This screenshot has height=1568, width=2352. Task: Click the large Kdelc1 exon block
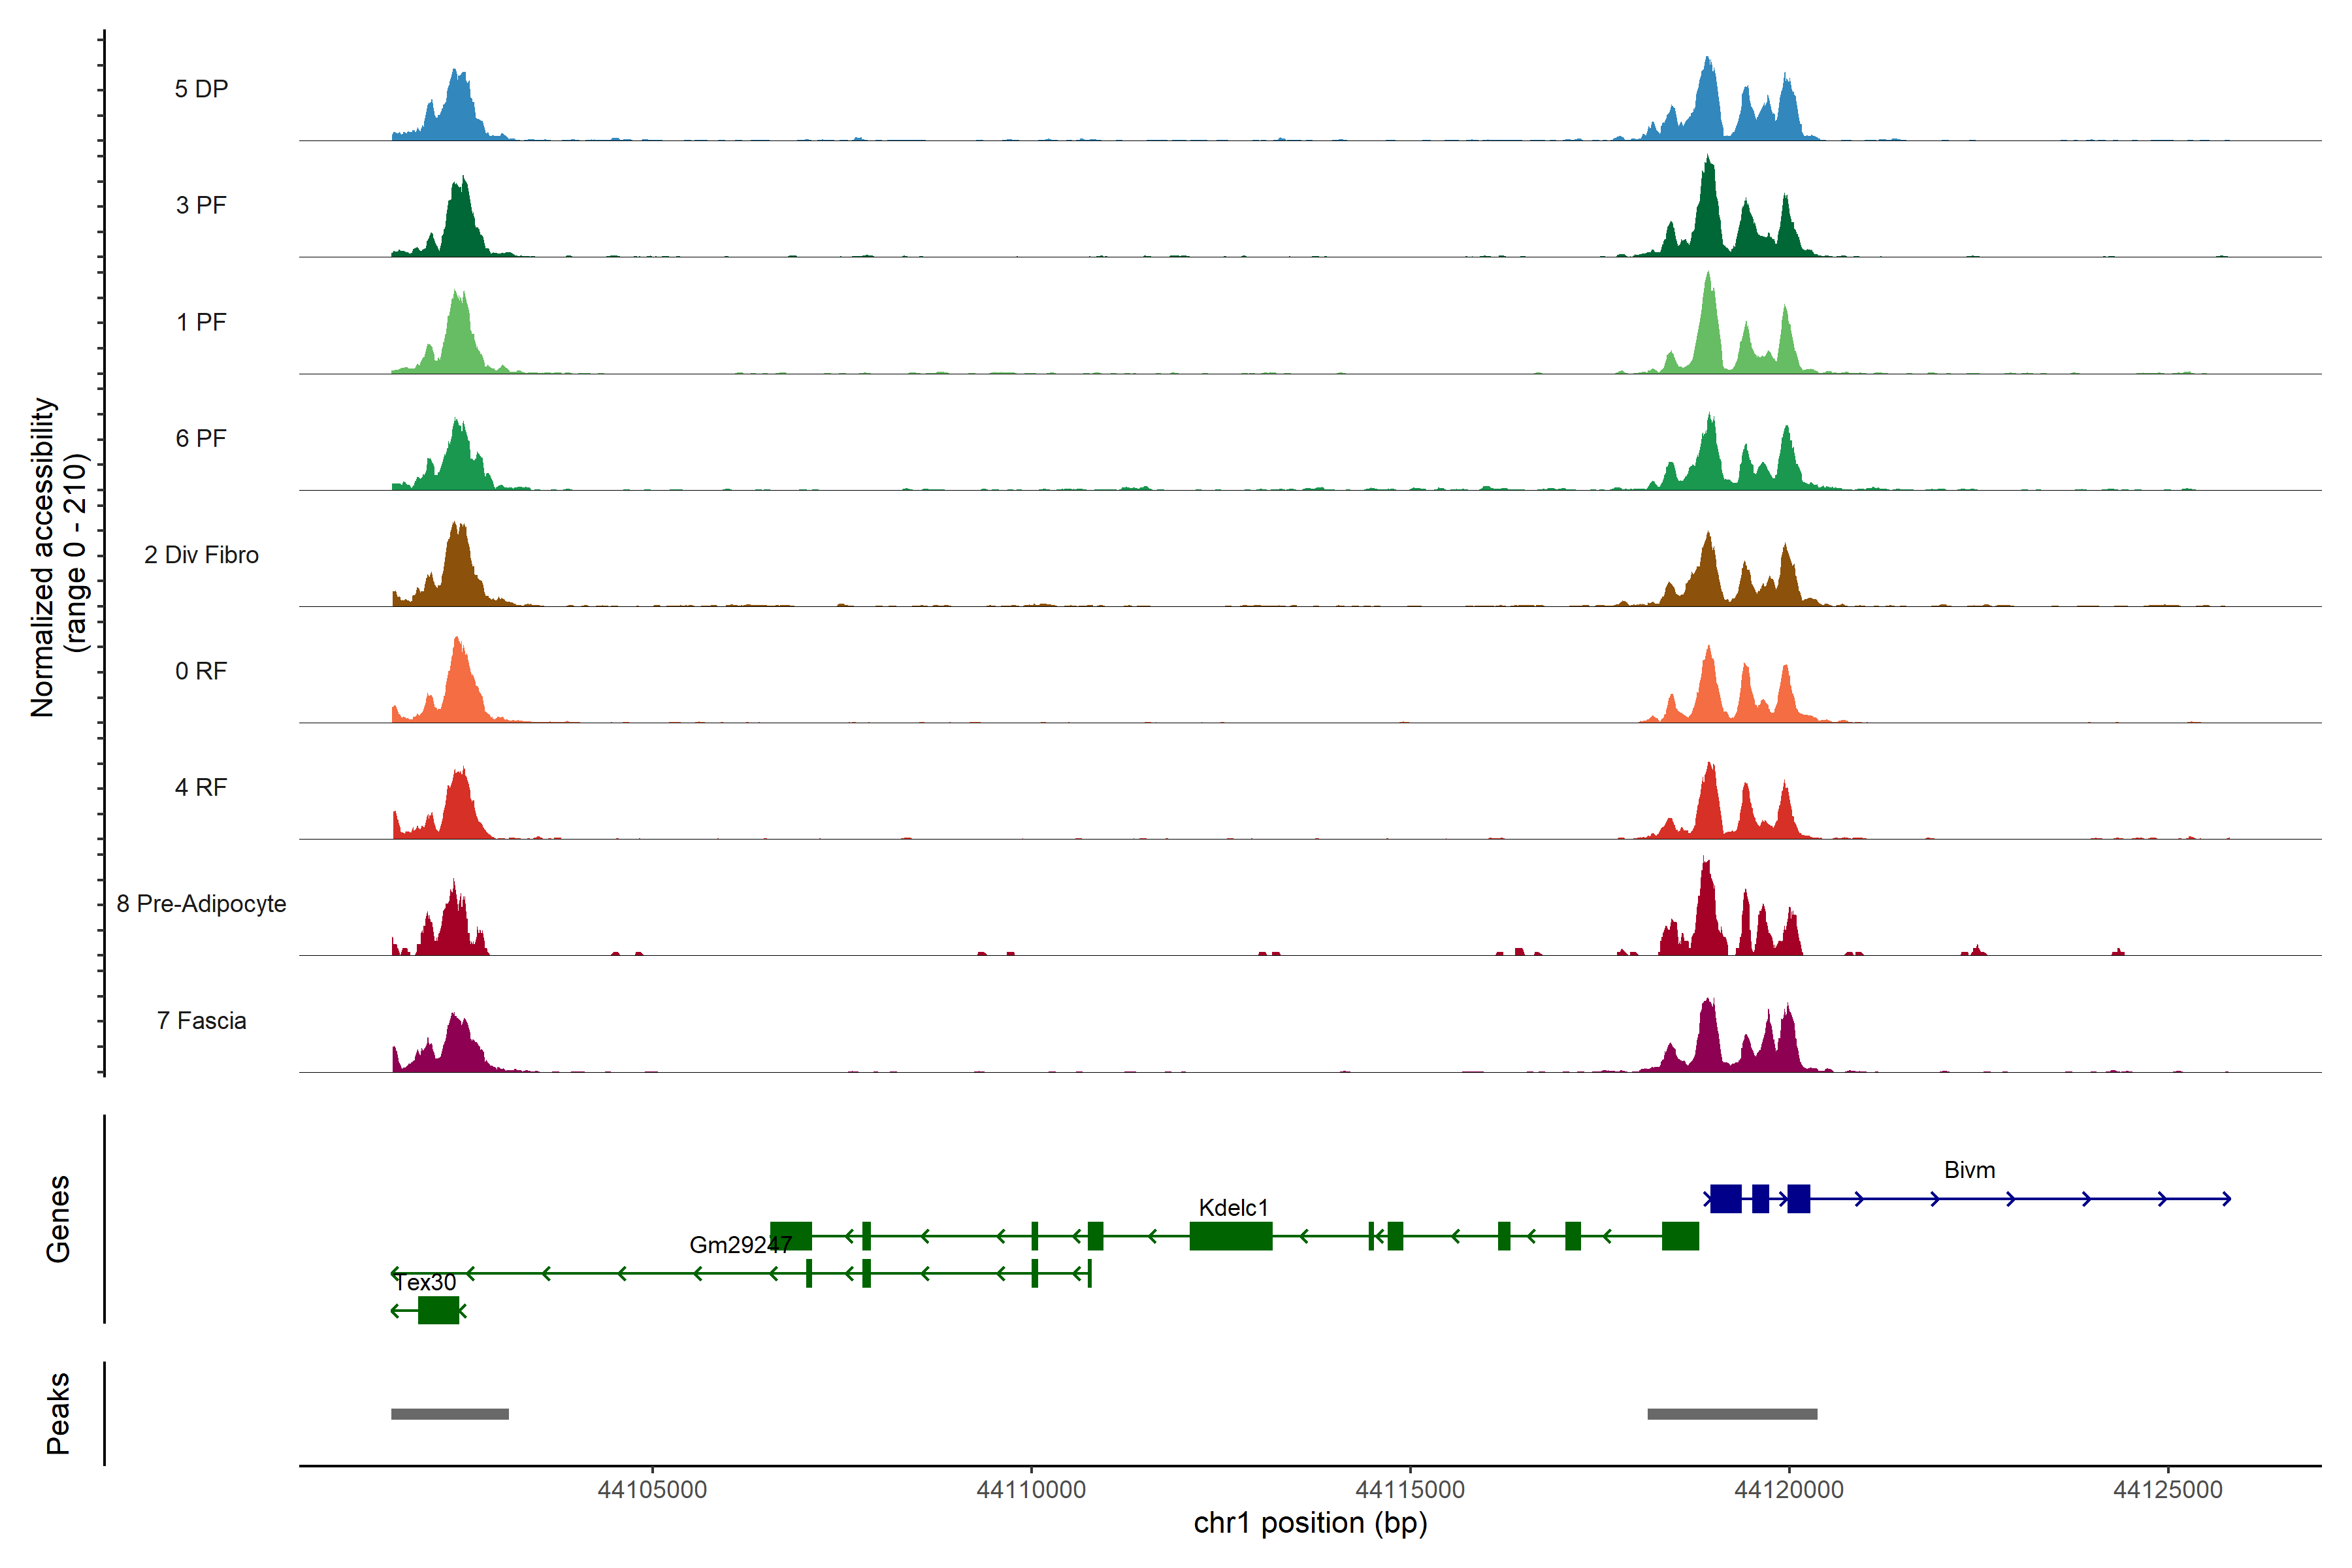point(1230,1236)
